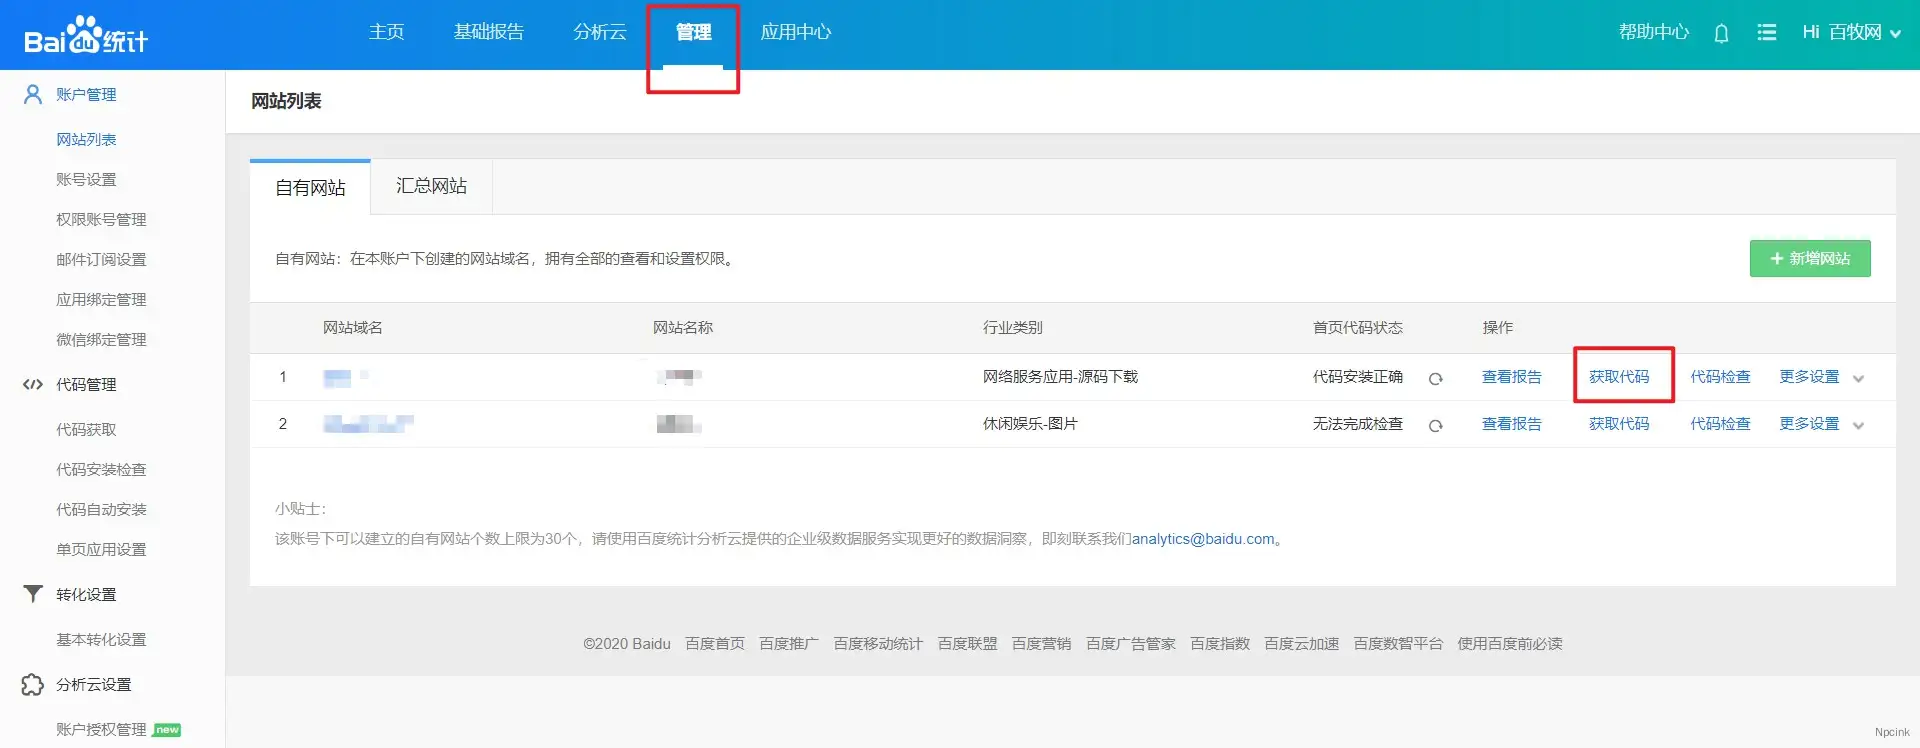Switch to the 自有网站 tab

click(310, 188)
